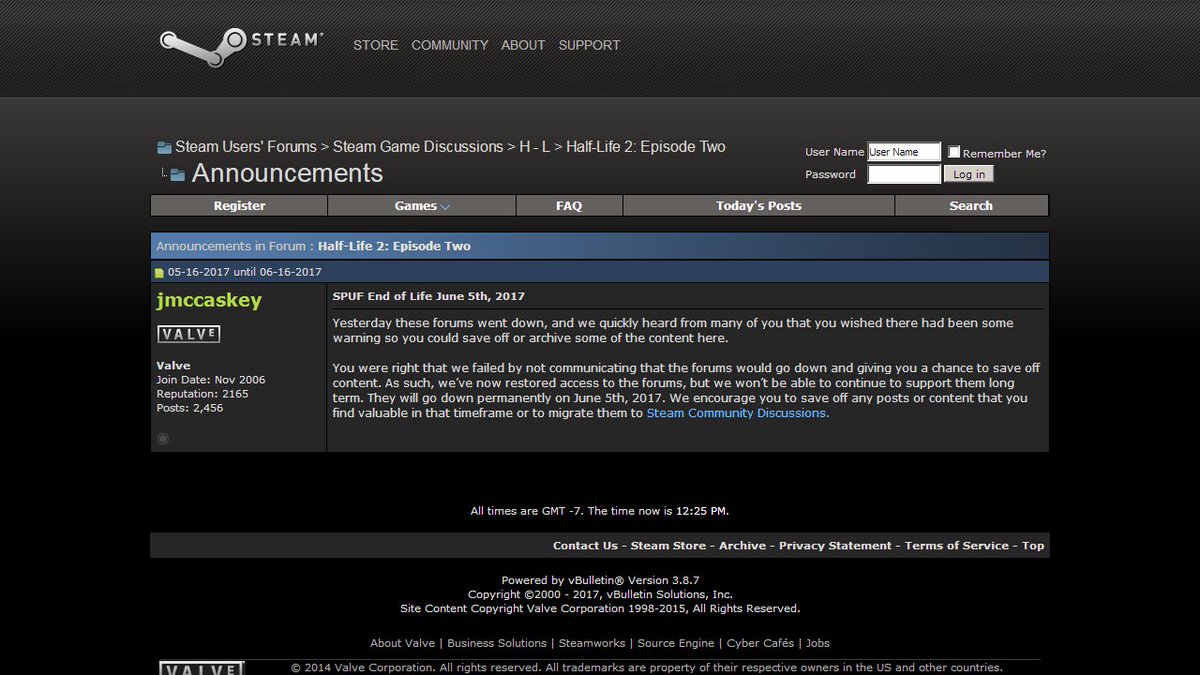Open the Cyber Cafés footer link

tap(762, 643)
